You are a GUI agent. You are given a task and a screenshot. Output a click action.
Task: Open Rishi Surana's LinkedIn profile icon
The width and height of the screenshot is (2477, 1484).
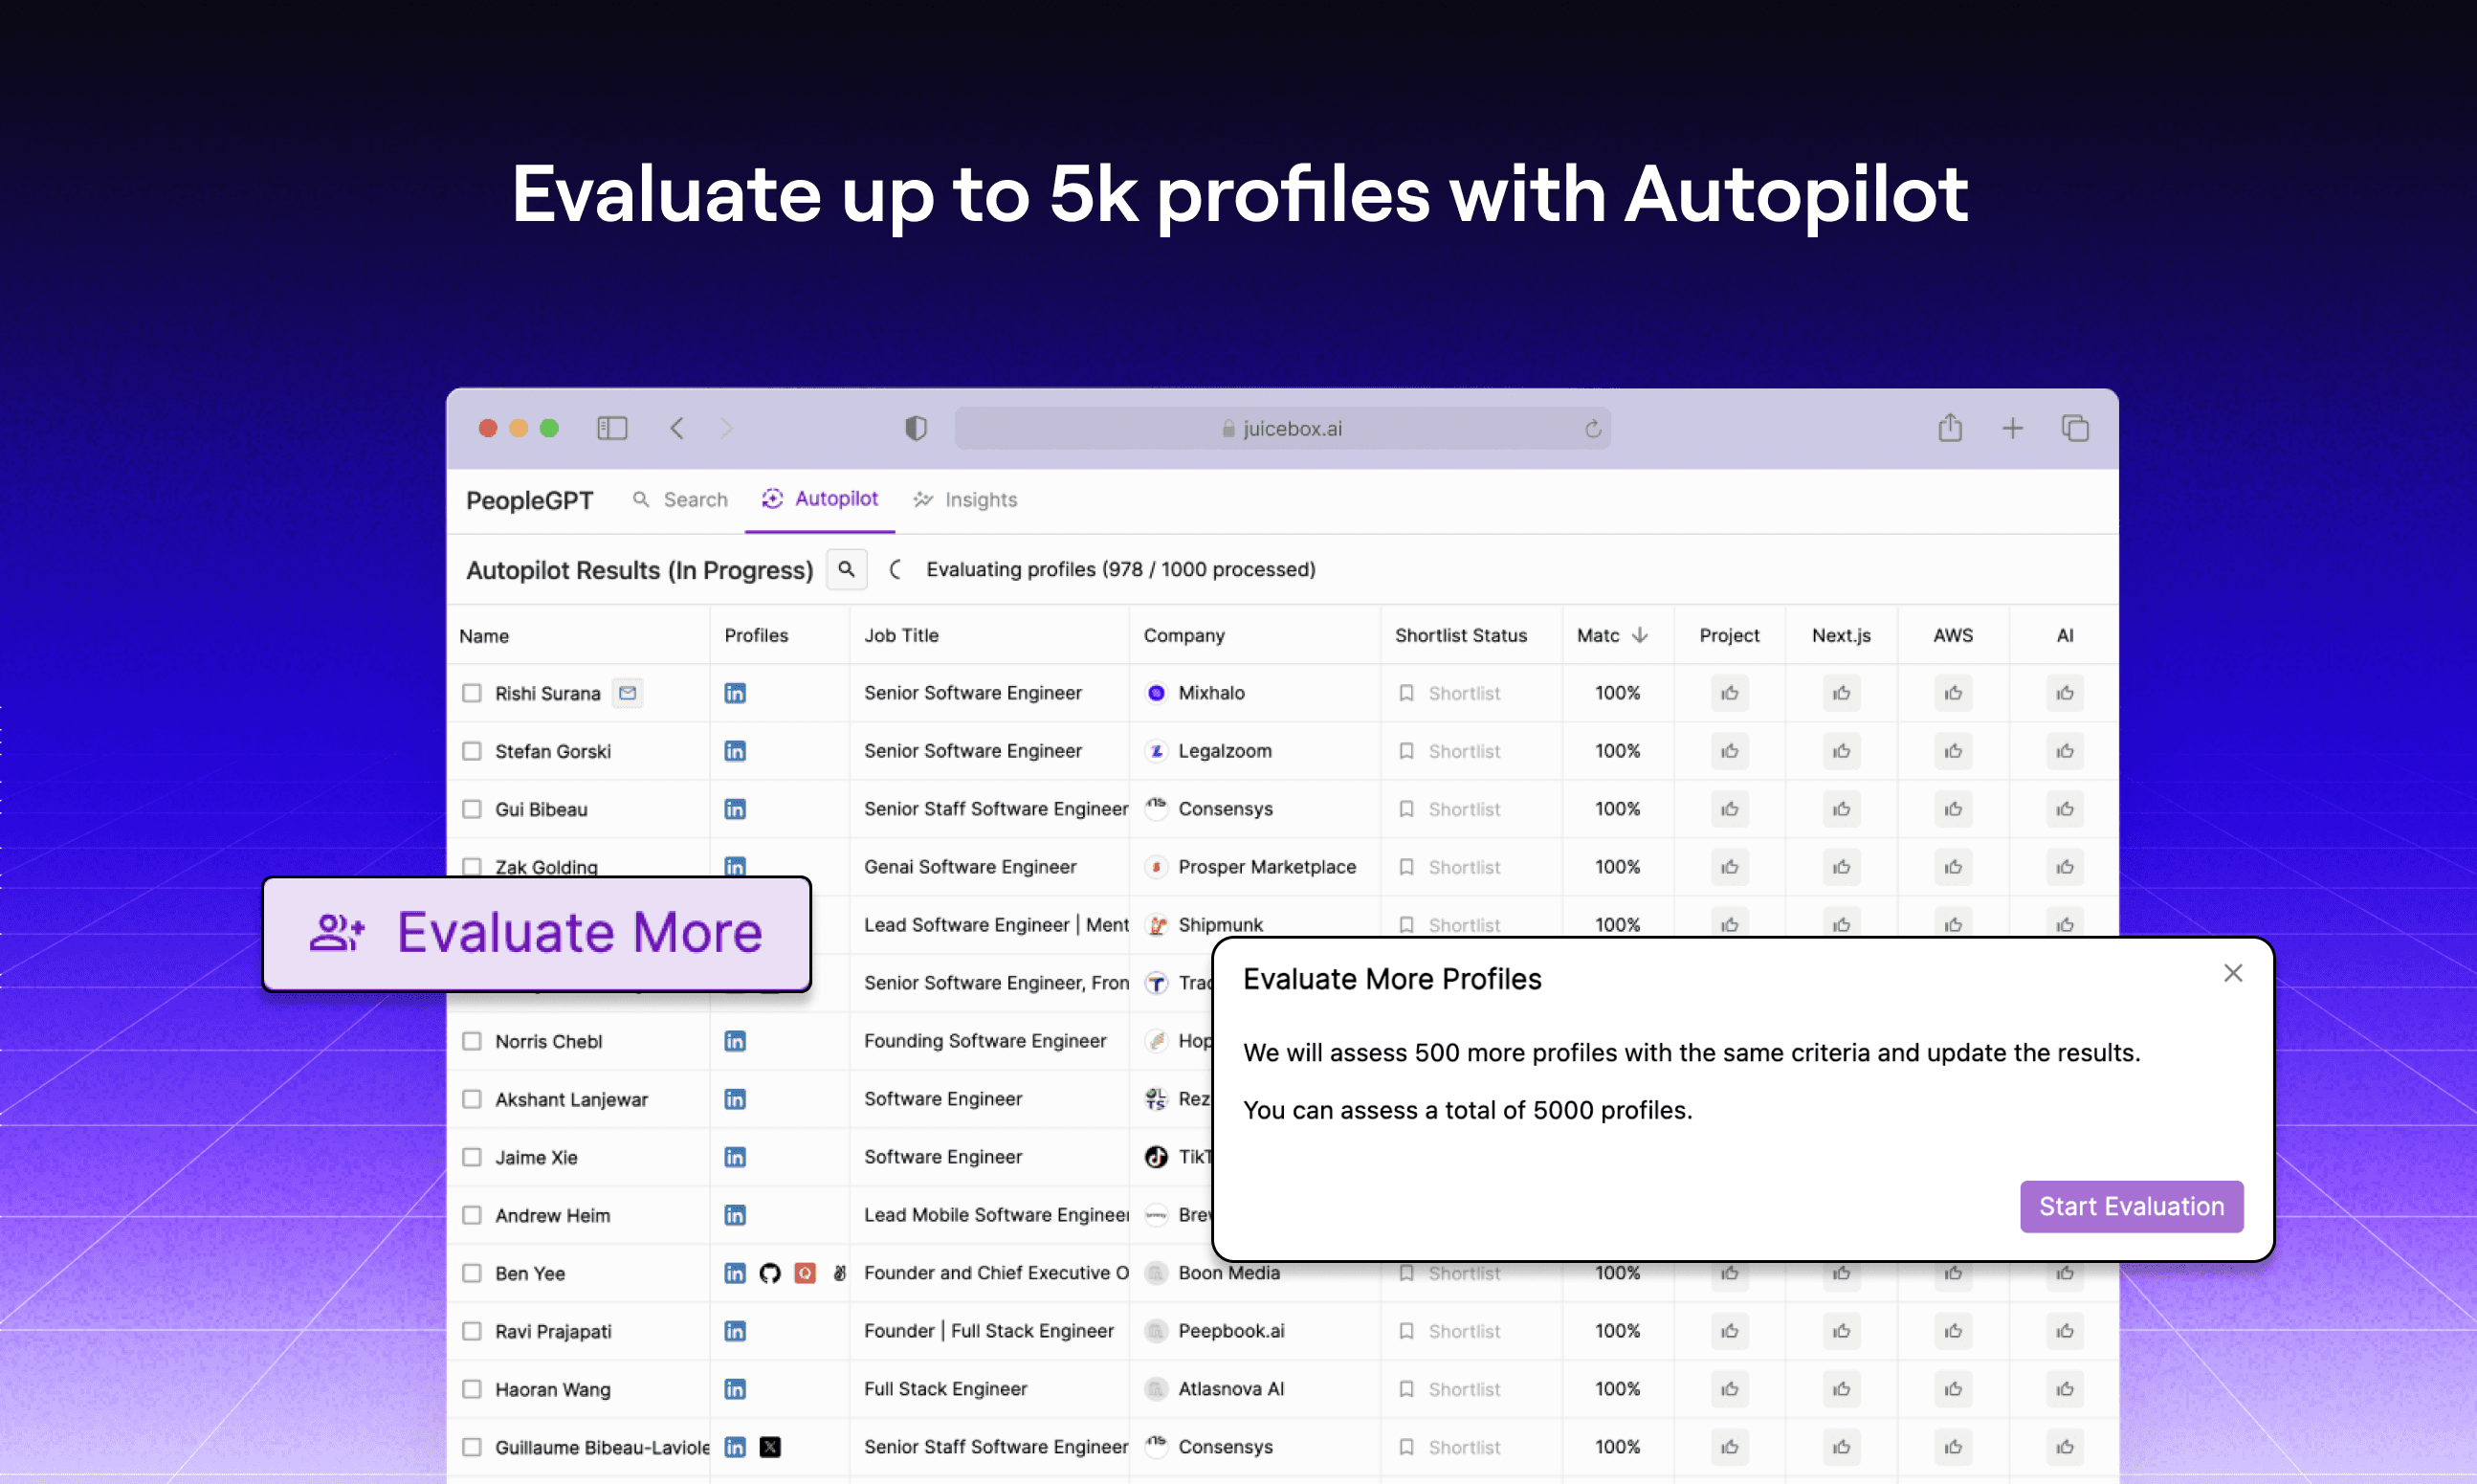point(735,693)
